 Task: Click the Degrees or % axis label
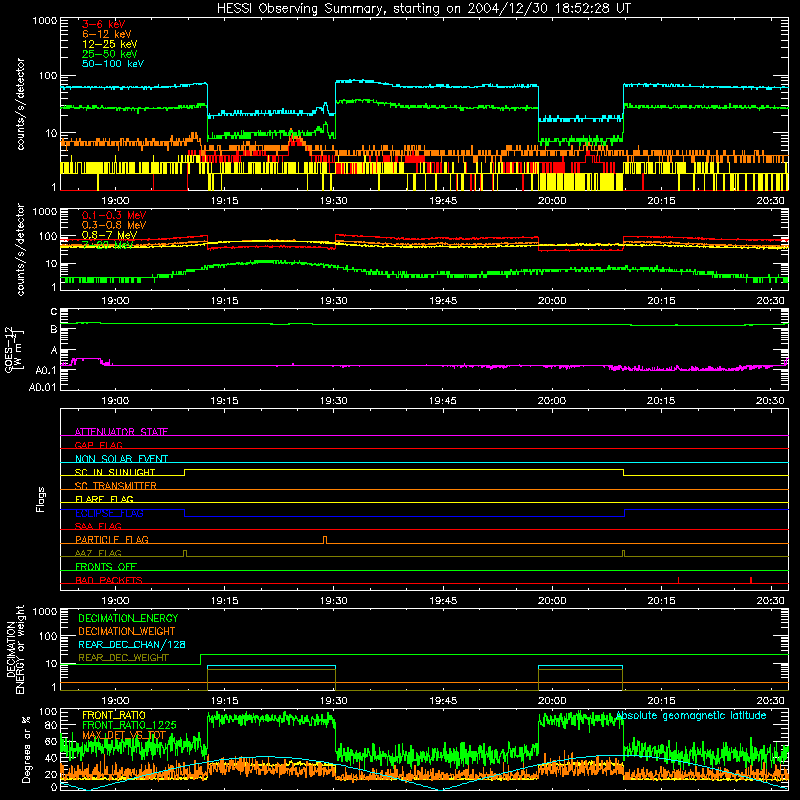tap(26, 749)
